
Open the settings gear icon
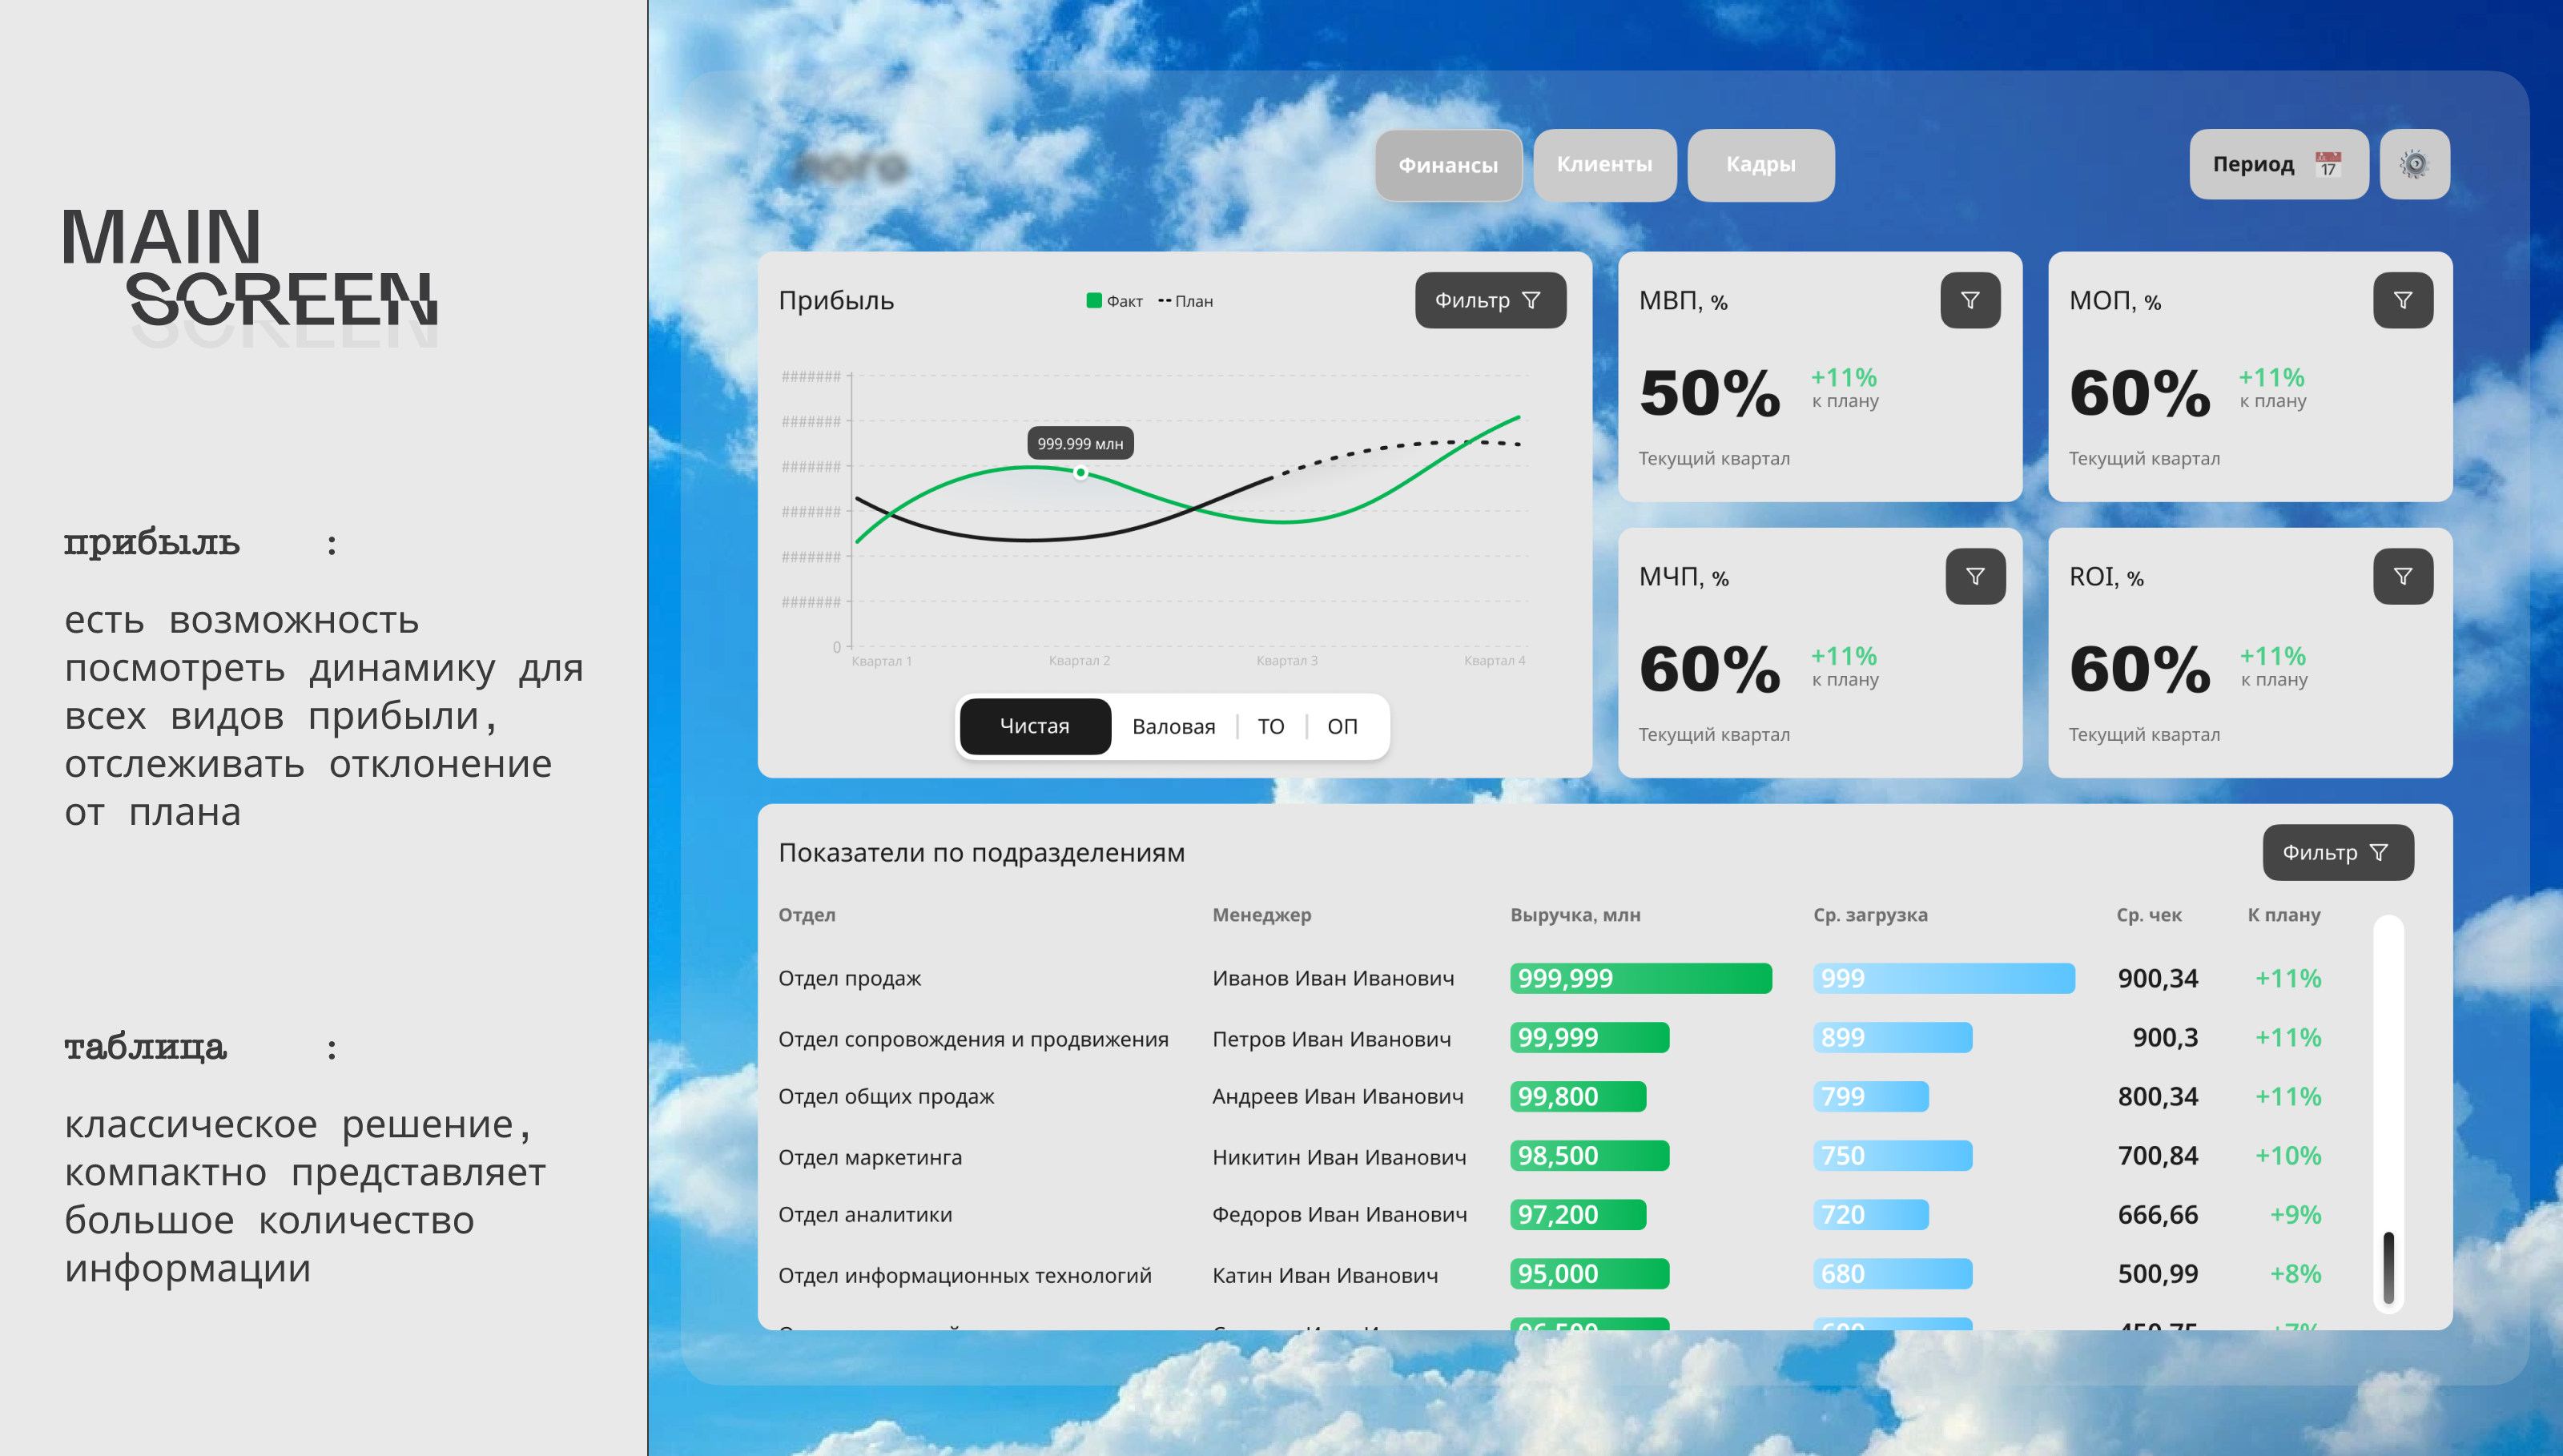(2413, 164)
